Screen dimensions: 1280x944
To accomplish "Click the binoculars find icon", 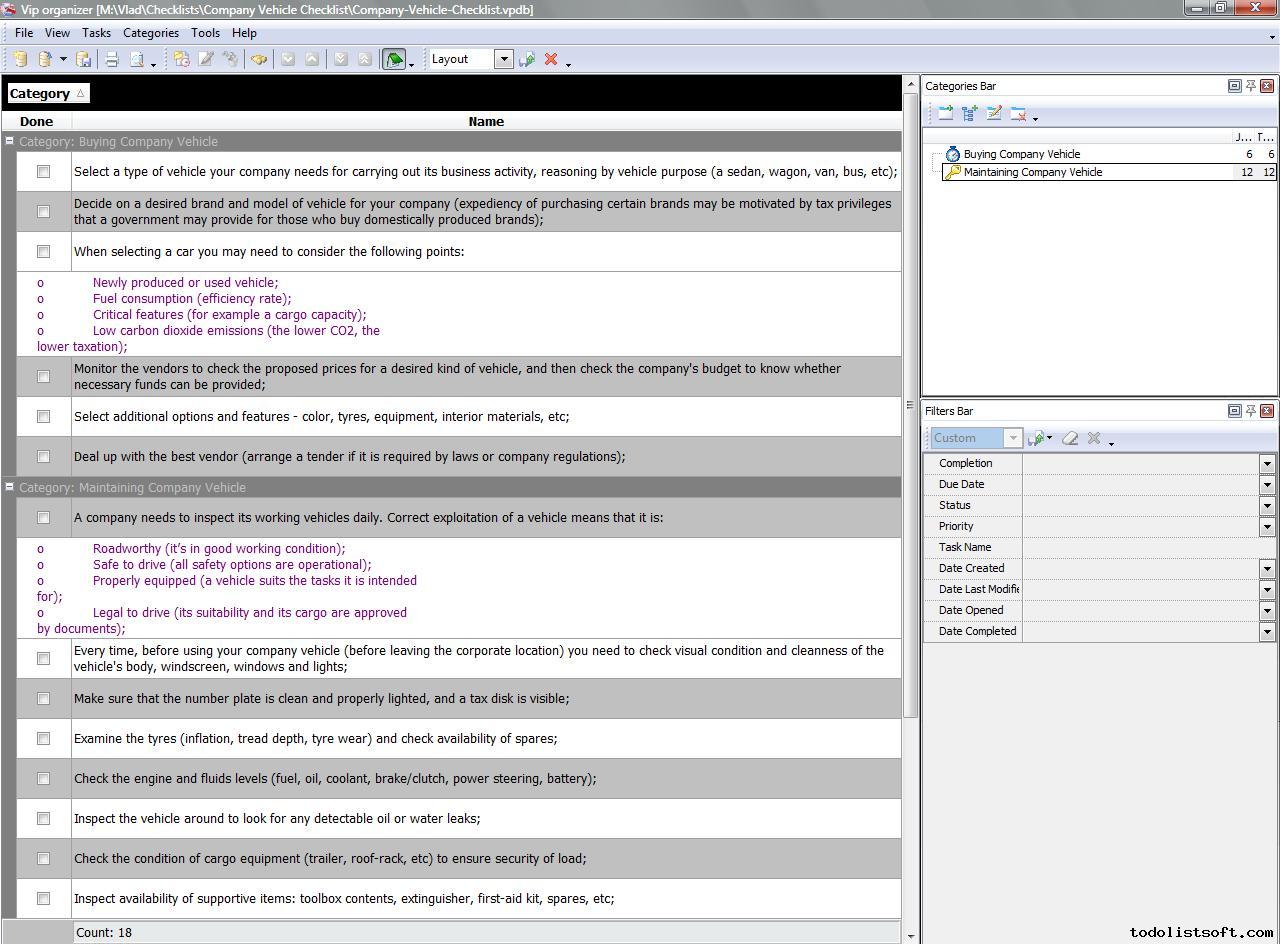I will click(259, 59).
